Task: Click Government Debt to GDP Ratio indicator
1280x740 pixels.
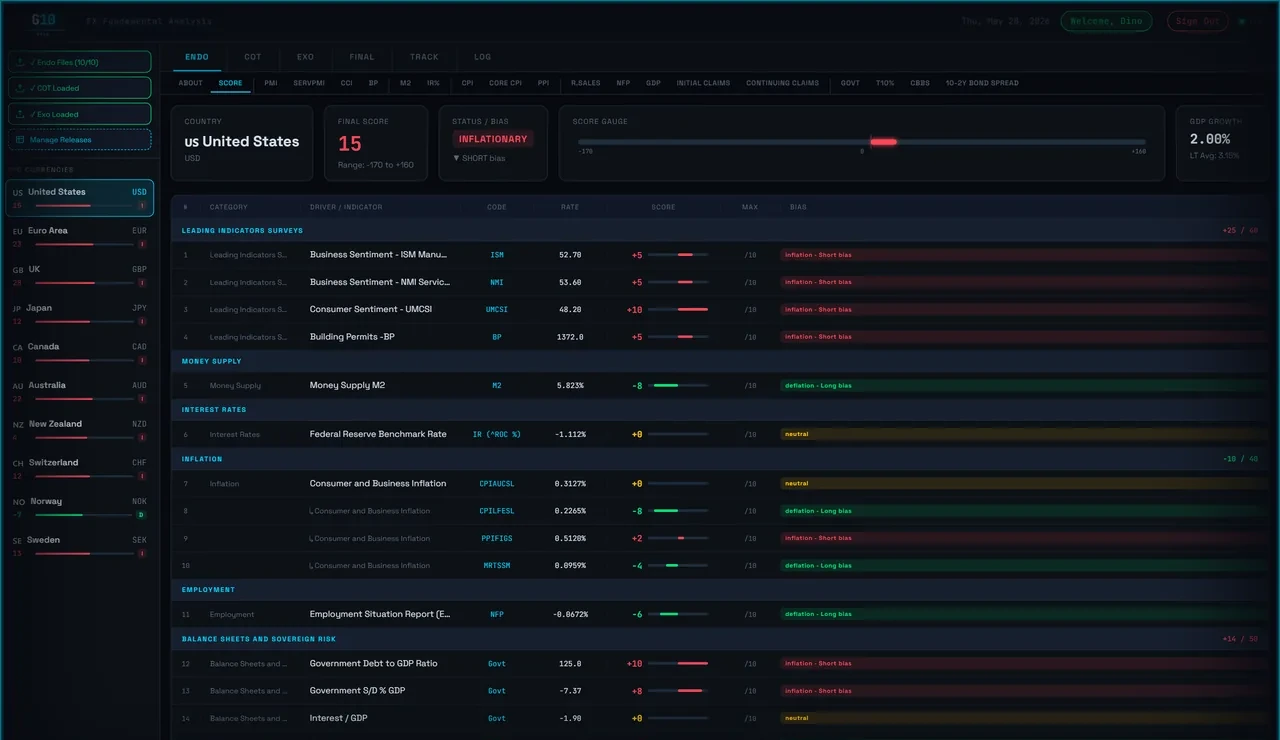Action: pyautogui.click(x=373, y=663)
